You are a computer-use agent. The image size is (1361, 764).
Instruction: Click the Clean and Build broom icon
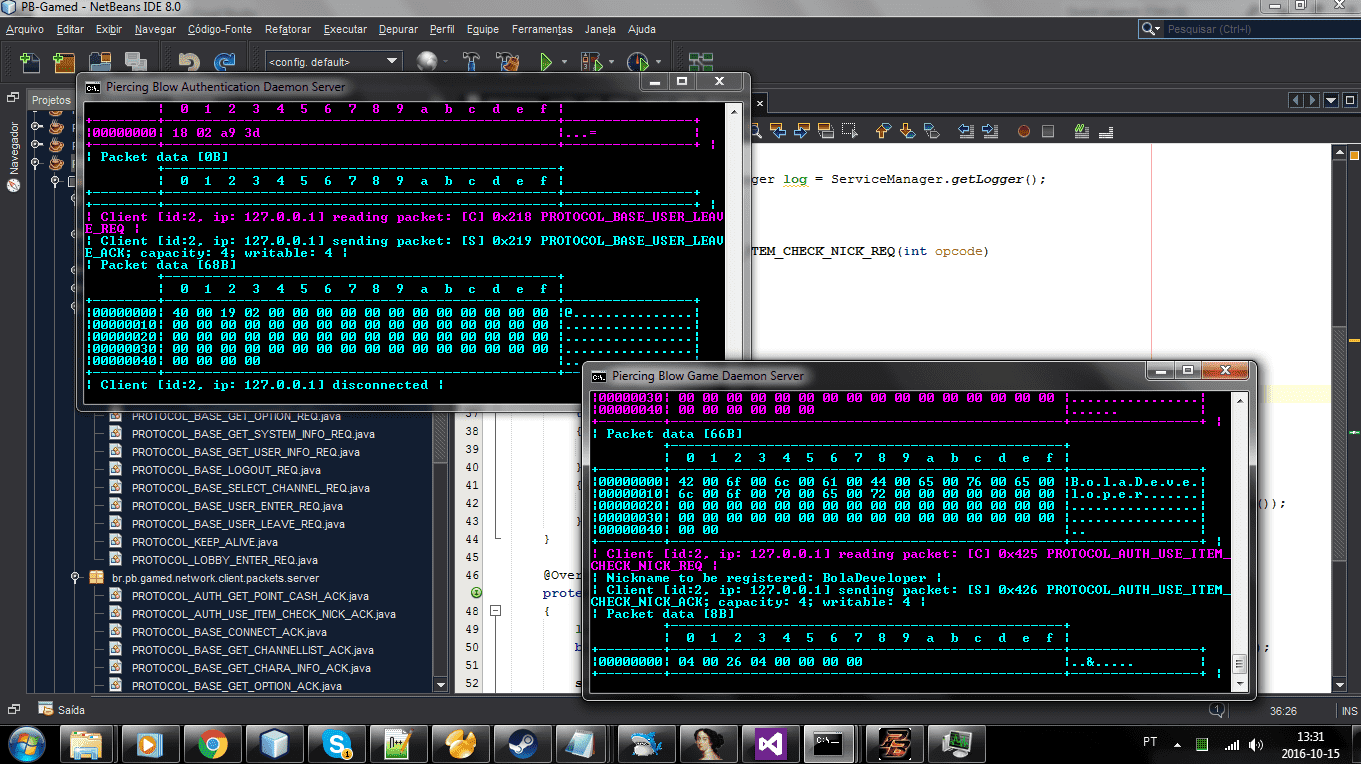tap(509, 62)
